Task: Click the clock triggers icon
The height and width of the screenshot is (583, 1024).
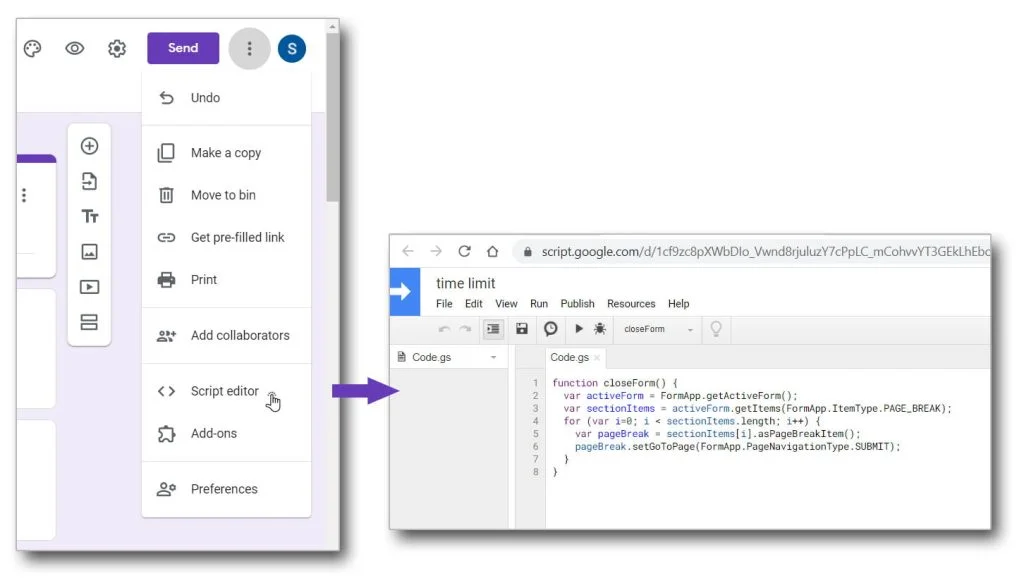Action: [551, 328]
